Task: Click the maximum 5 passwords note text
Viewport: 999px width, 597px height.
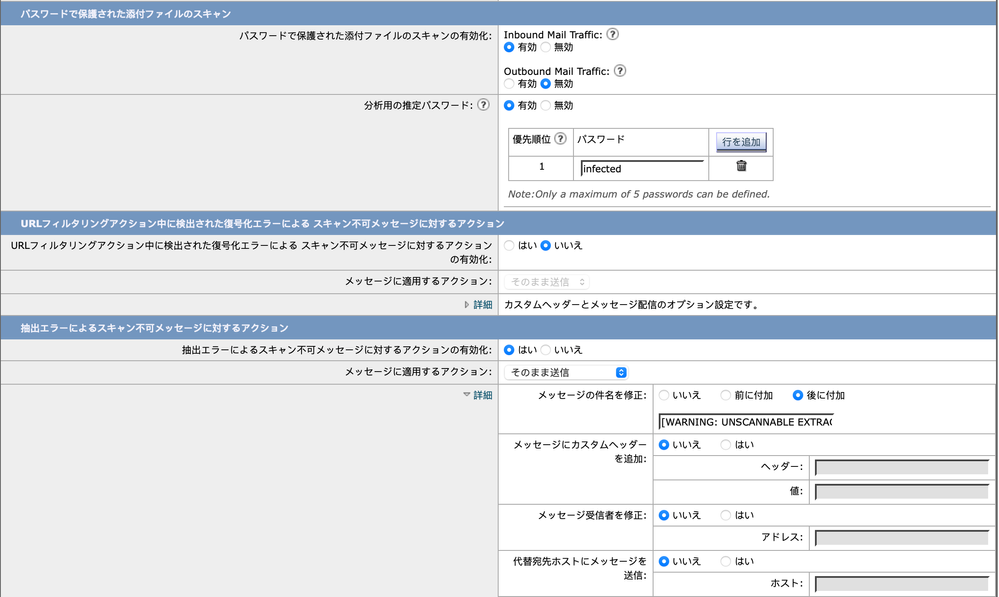Action: [638, 194]
